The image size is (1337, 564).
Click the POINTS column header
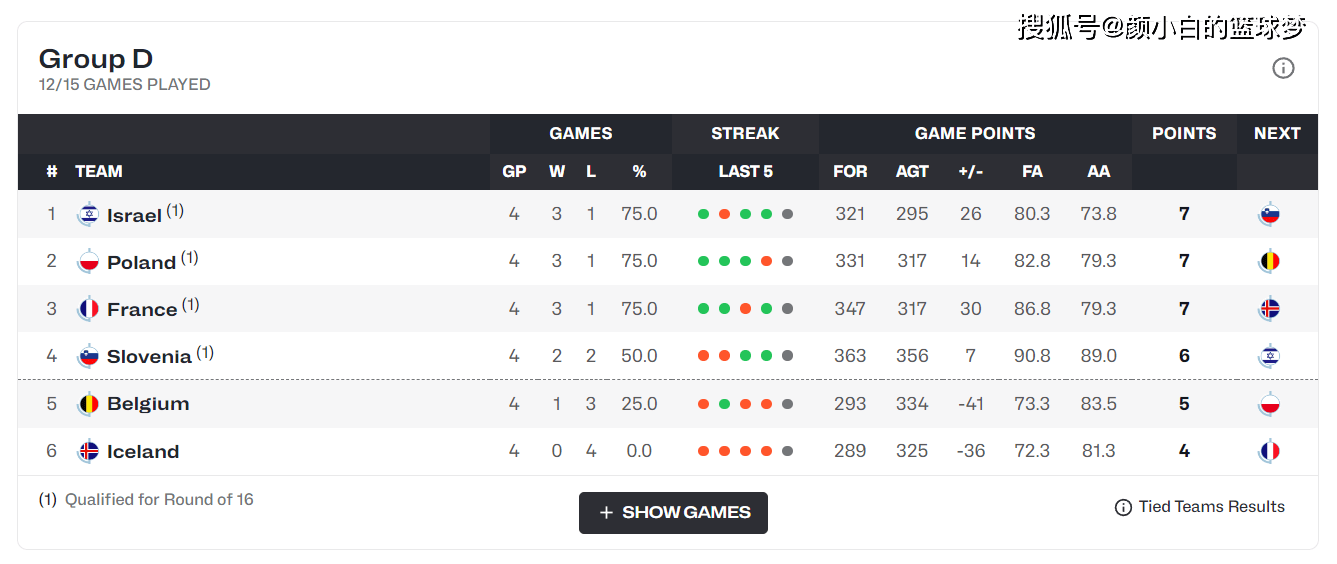(x=1184, y=133)
